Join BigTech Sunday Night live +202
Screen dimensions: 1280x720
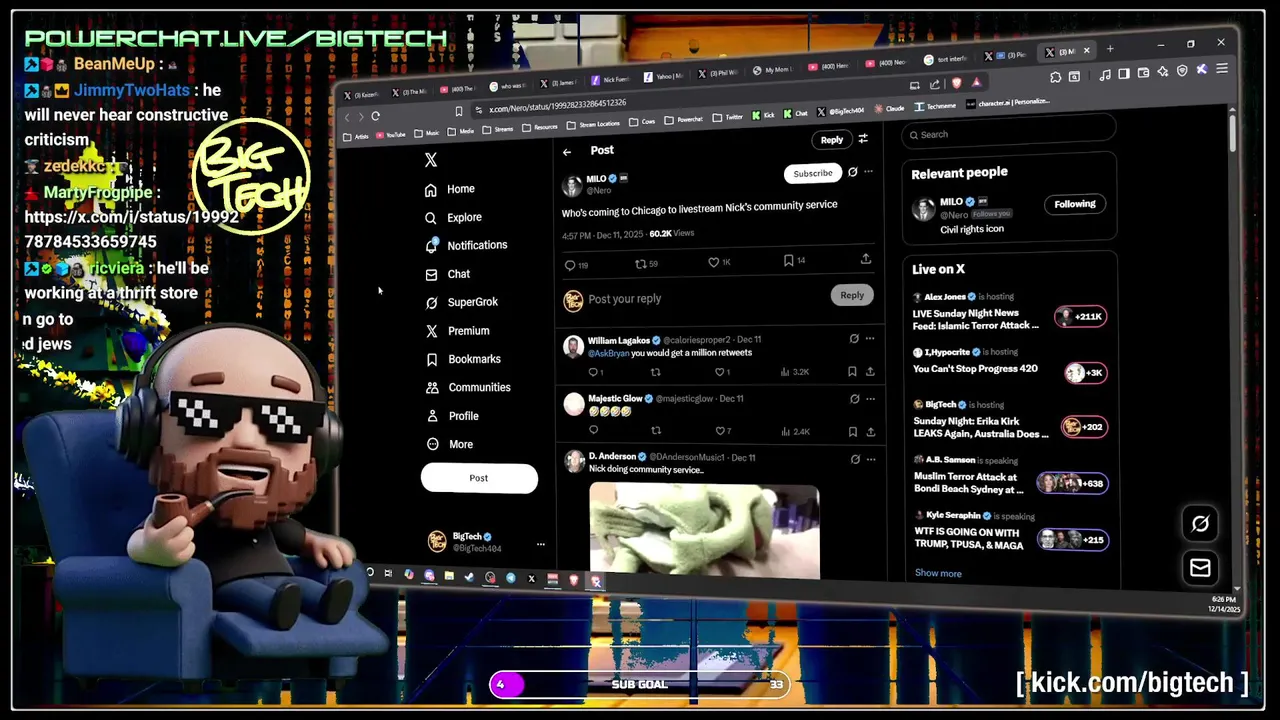coord(1085,427)
